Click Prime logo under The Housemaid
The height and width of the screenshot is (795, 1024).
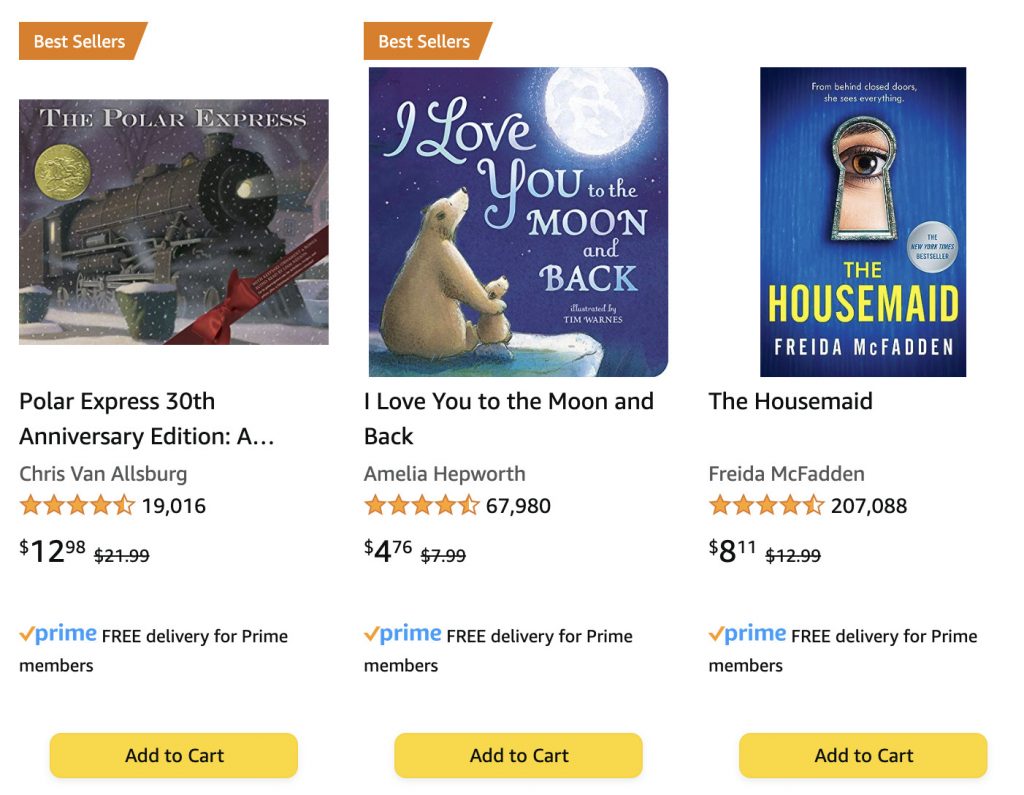coord(747,634)
